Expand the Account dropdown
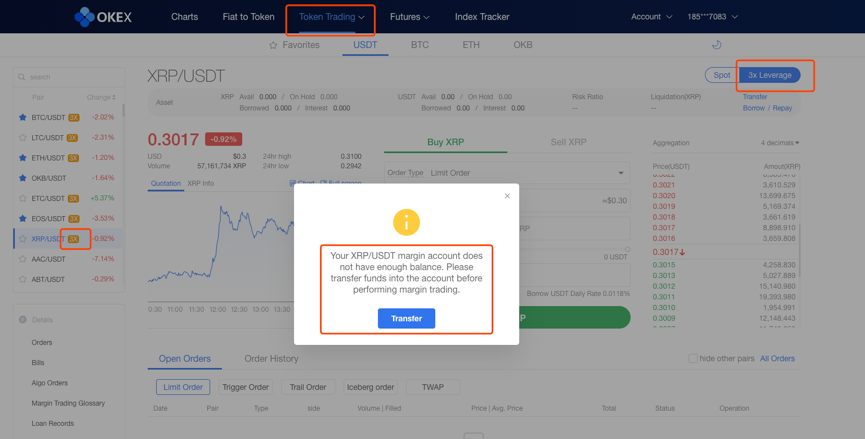Screen dimensions: 865x439 click(652, 17)
